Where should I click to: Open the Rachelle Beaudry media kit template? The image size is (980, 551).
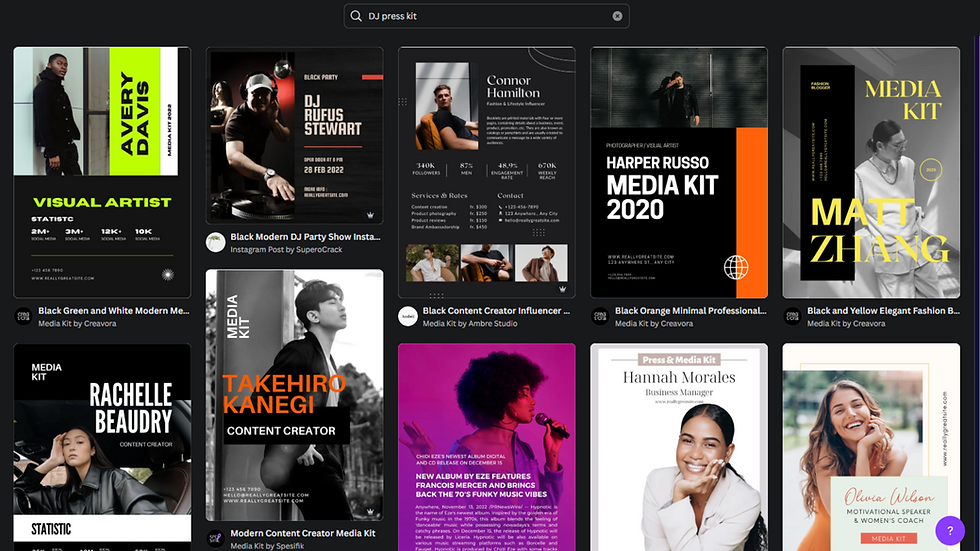click(102, 447)
